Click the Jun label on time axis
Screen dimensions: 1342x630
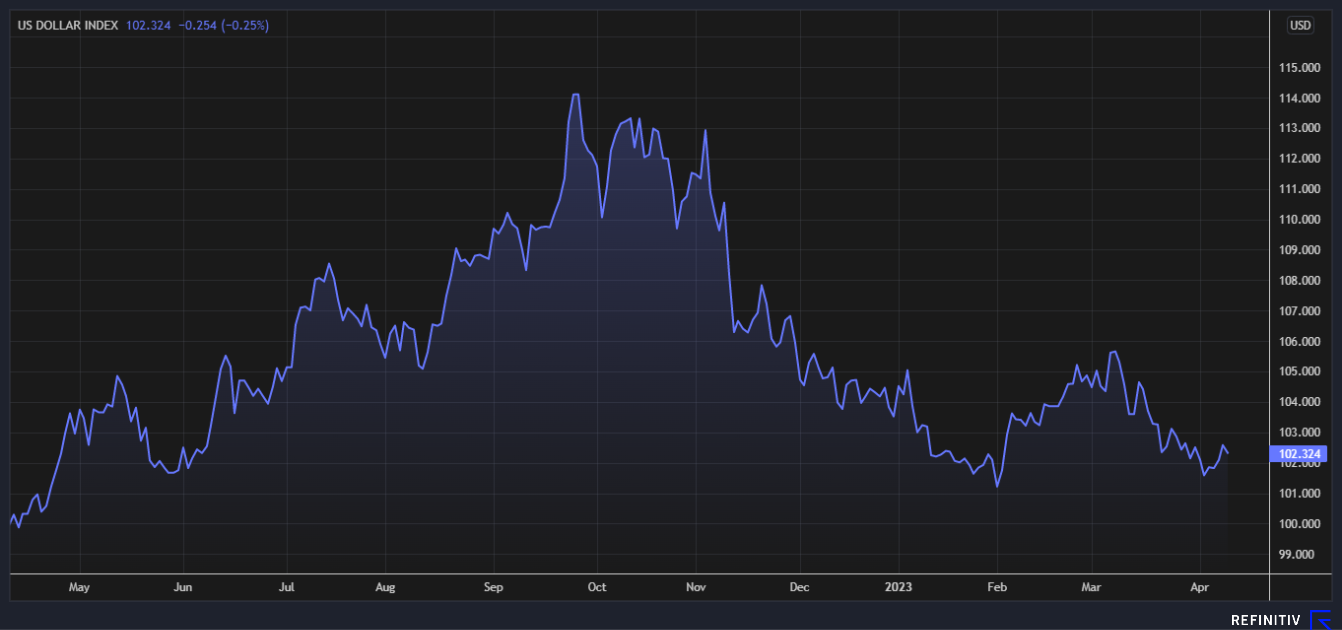click(183, 588)
